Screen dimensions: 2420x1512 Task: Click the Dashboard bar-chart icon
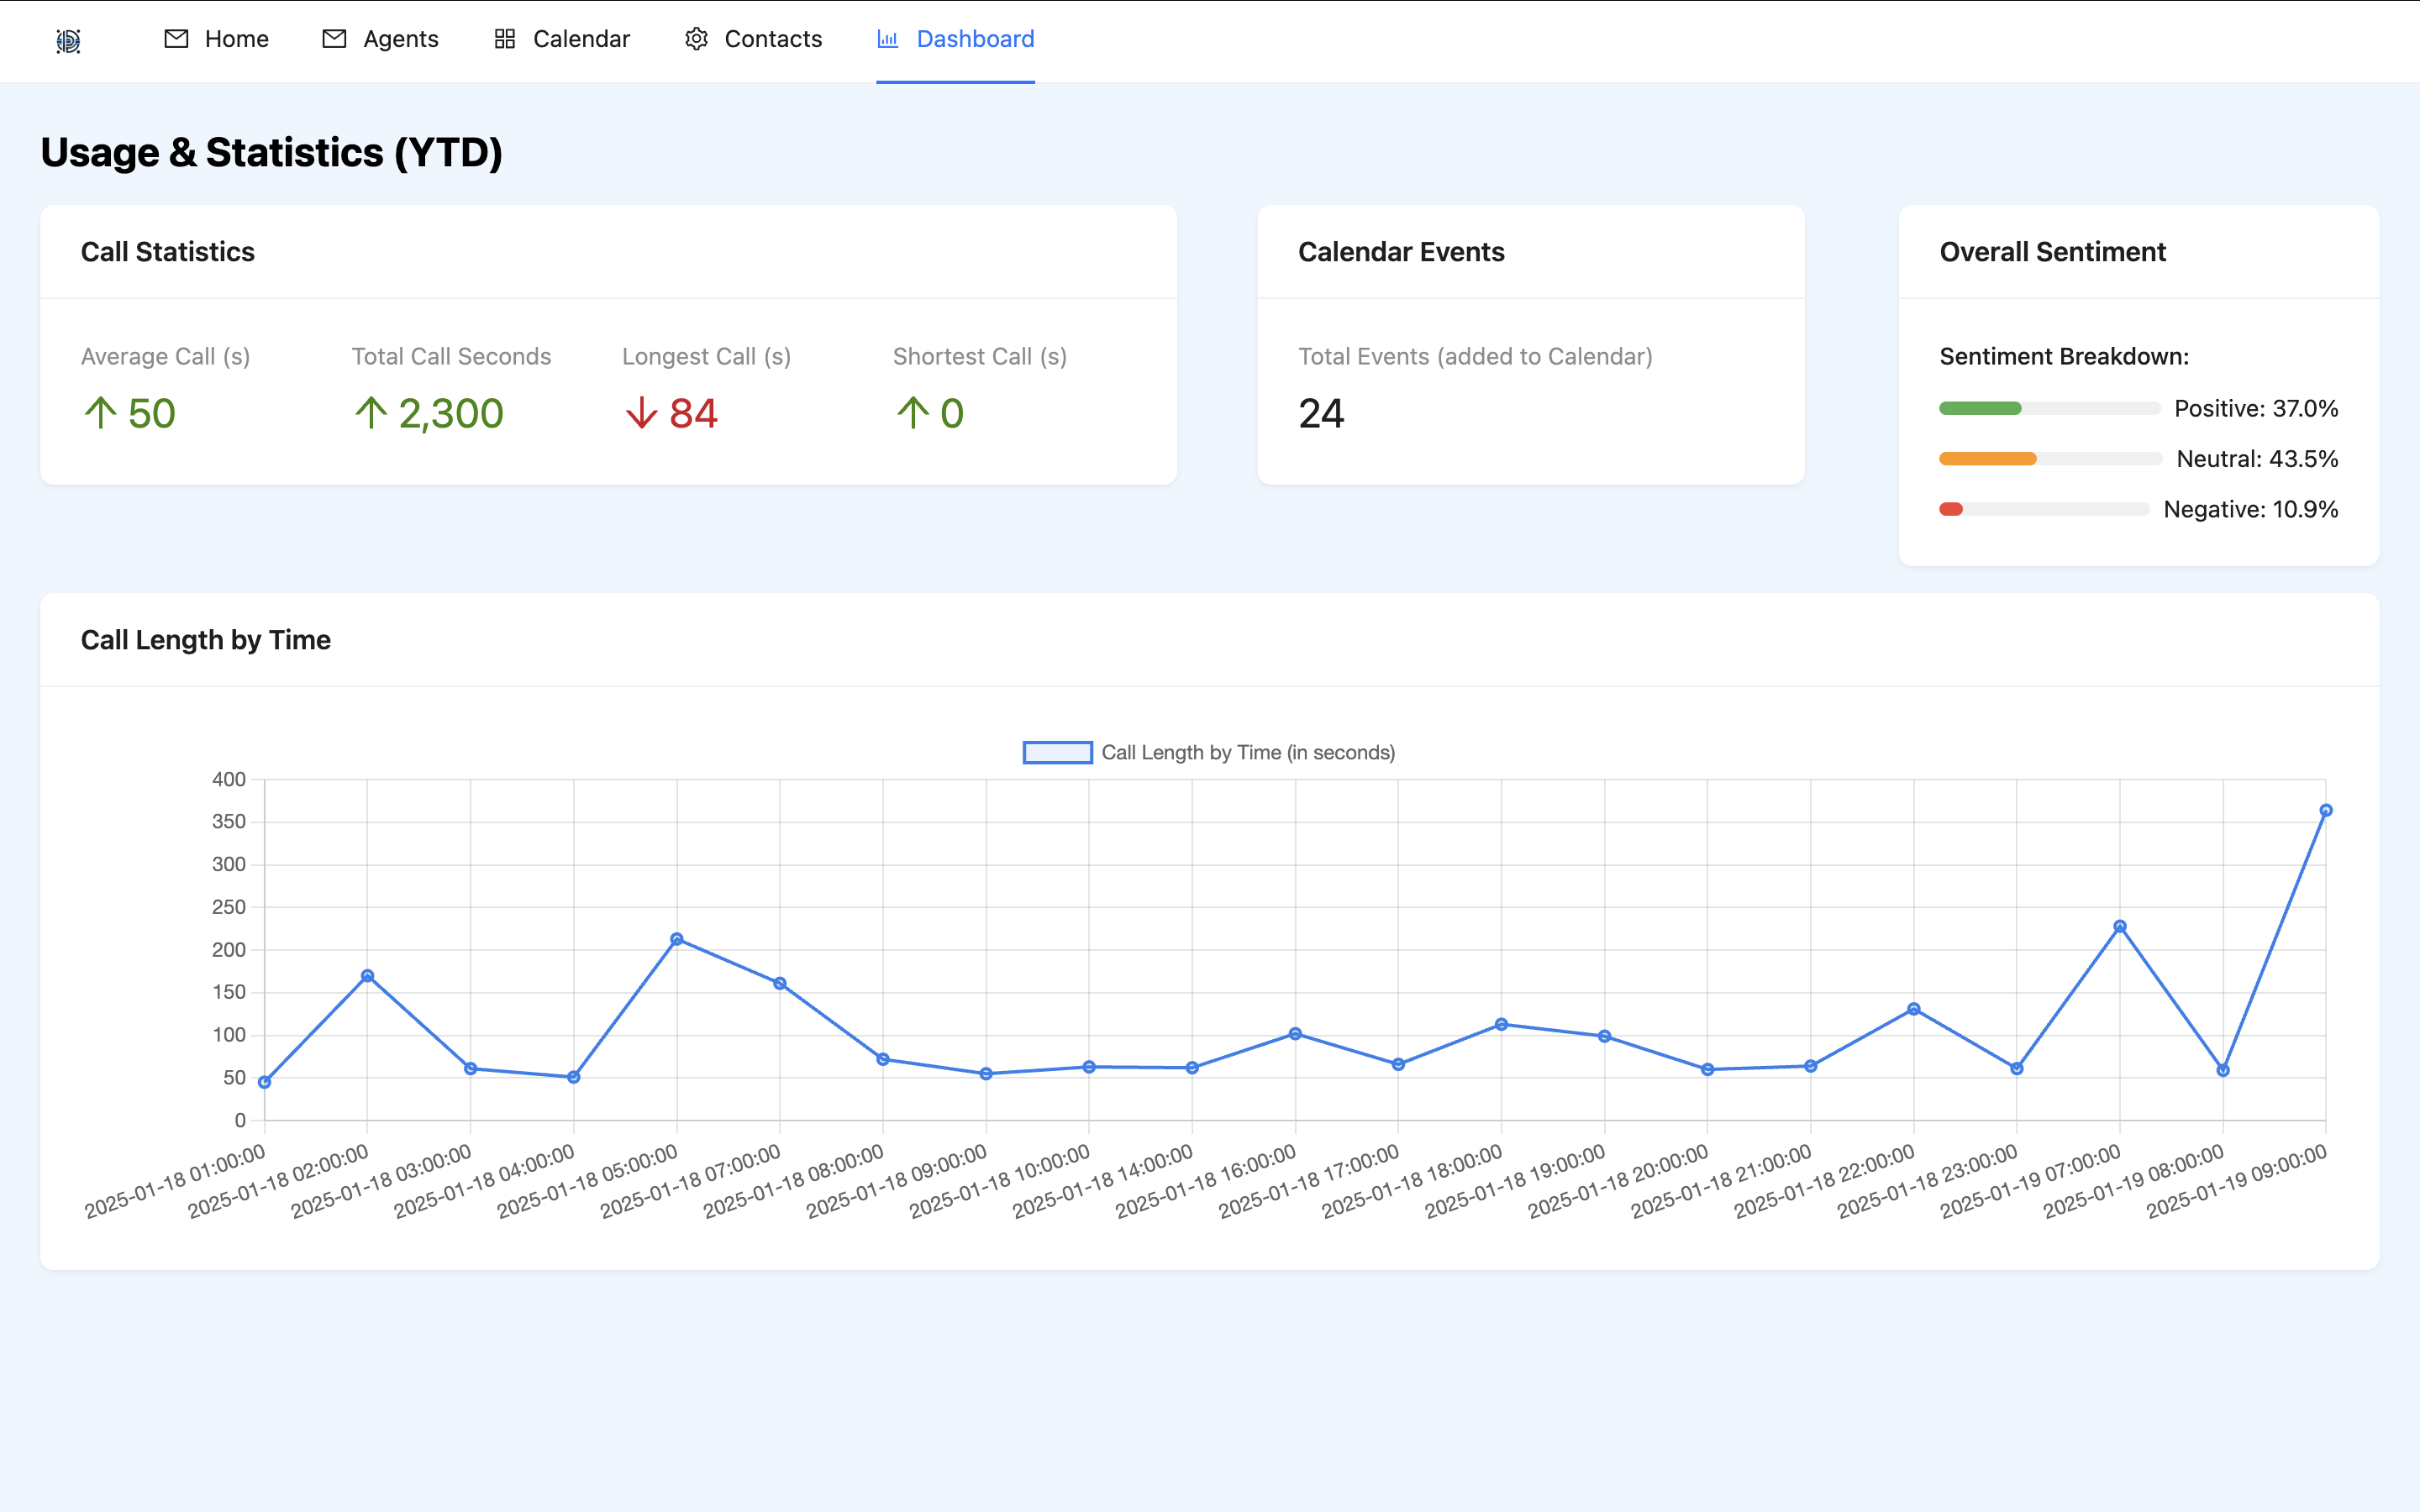[x=887, y=39]
